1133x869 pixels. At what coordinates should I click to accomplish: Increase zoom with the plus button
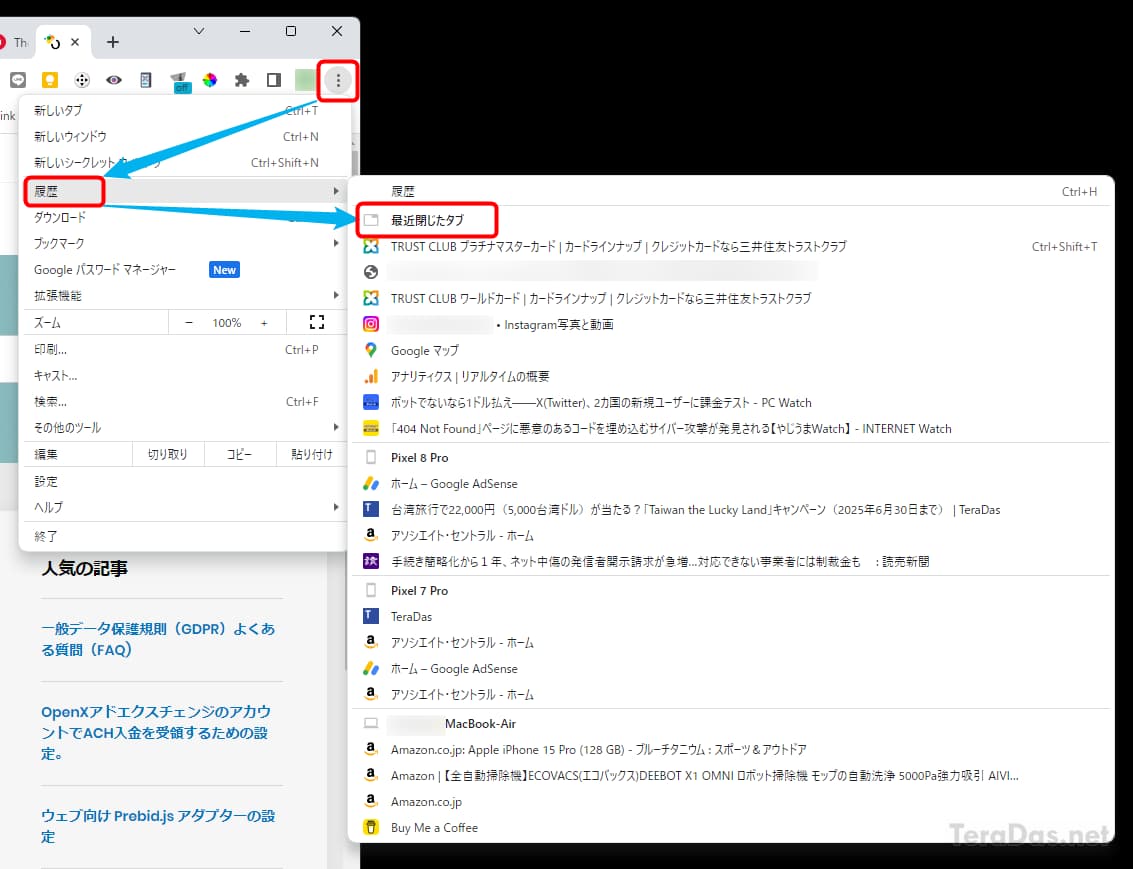264,323
